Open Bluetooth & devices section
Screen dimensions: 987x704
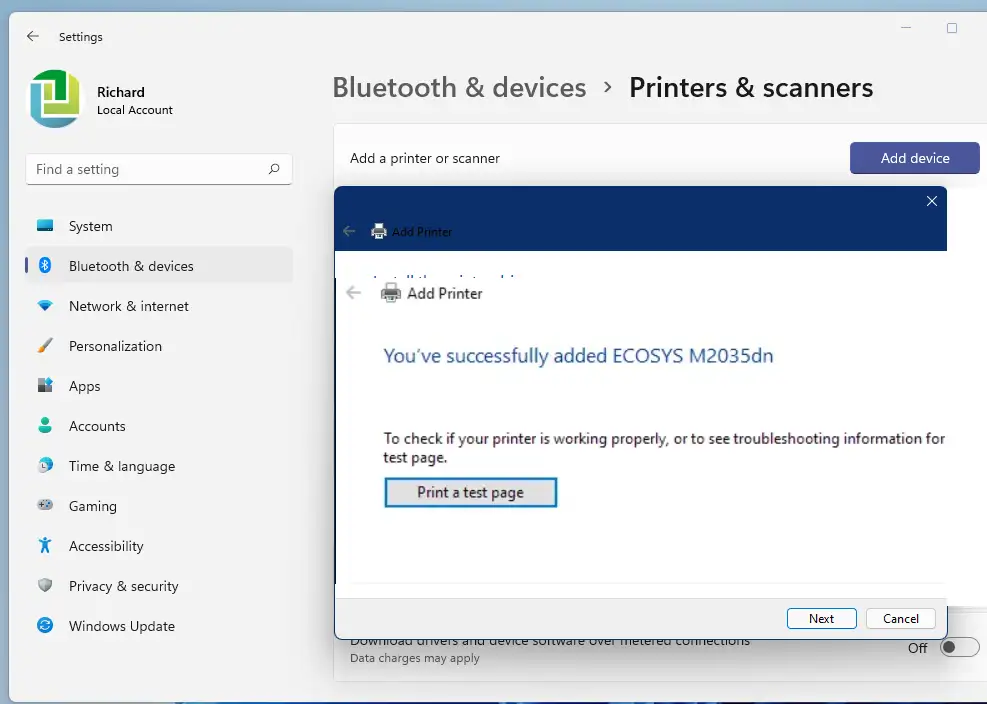click(x=159, y=266)
